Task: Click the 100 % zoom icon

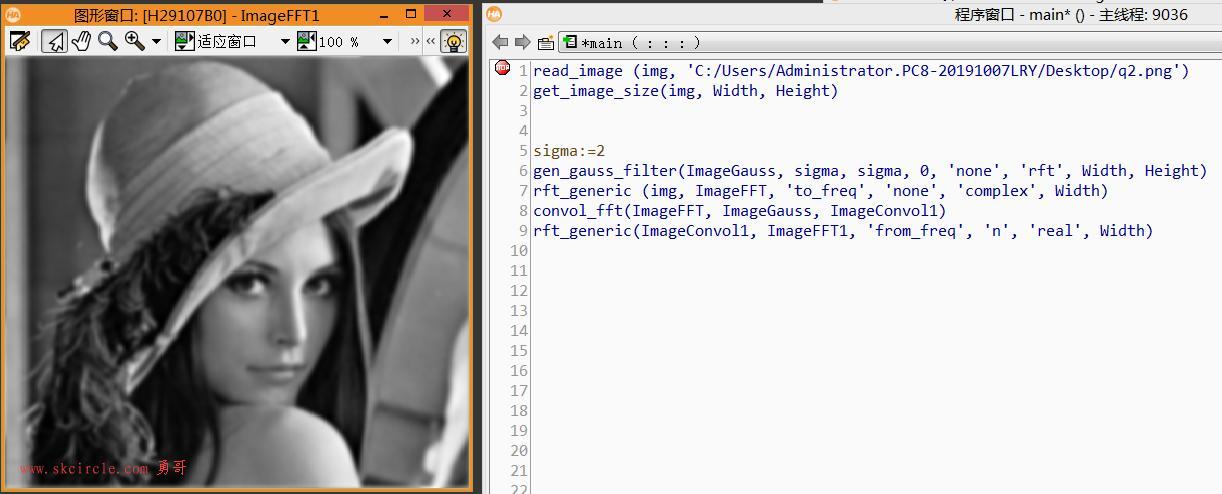Action: pos(306,41)
